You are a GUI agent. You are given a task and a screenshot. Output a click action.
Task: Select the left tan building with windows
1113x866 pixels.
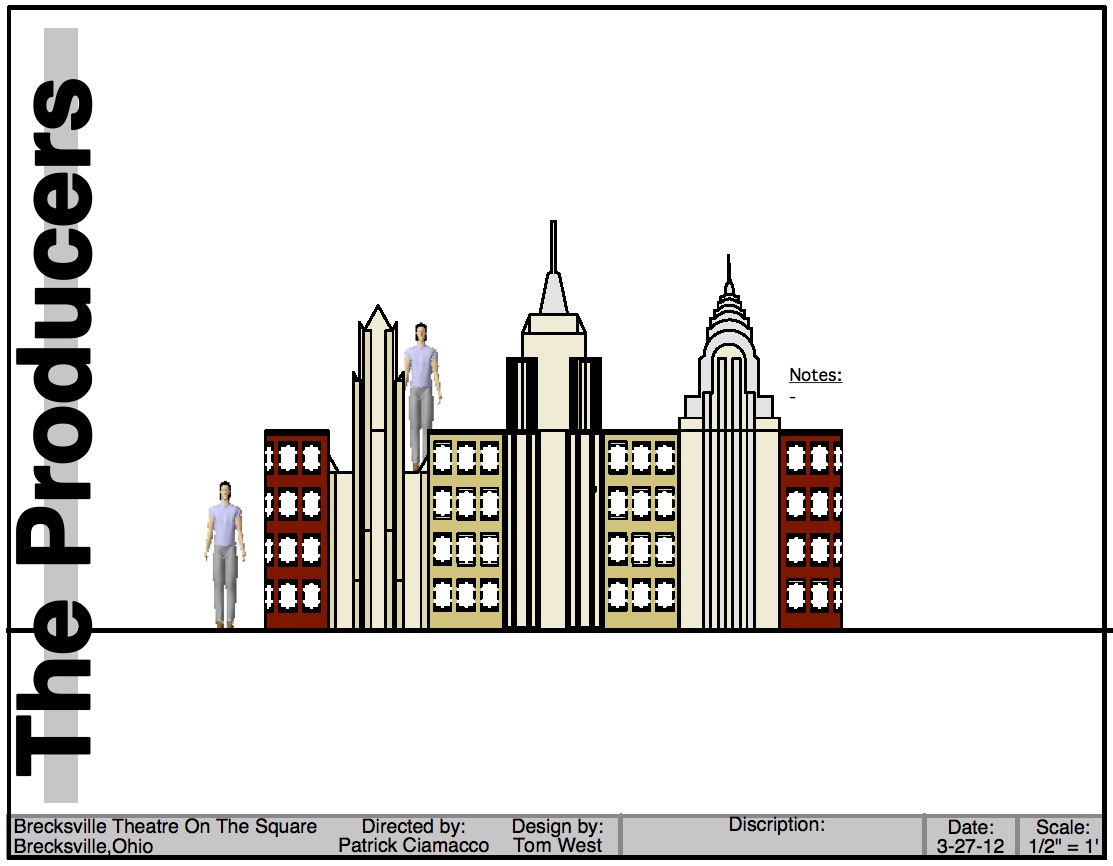coord(466,530)
